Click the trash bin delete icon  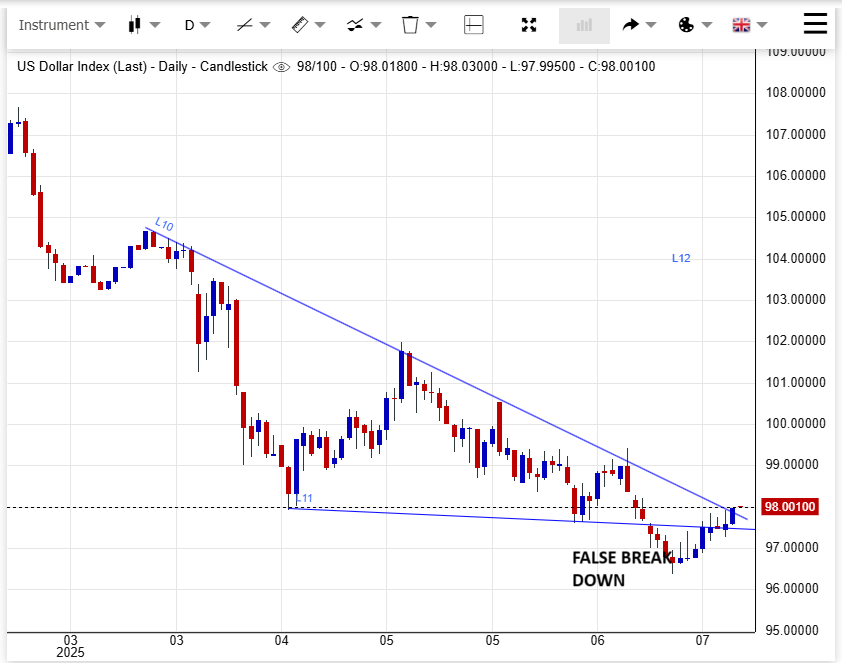pos(418,25)
